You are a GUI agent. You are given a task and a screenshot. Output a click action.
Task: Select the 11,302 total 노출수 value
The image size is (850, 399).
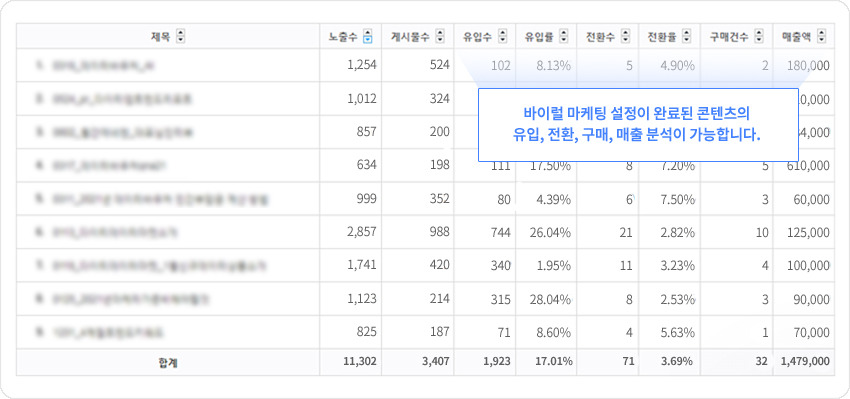point(360,361)
